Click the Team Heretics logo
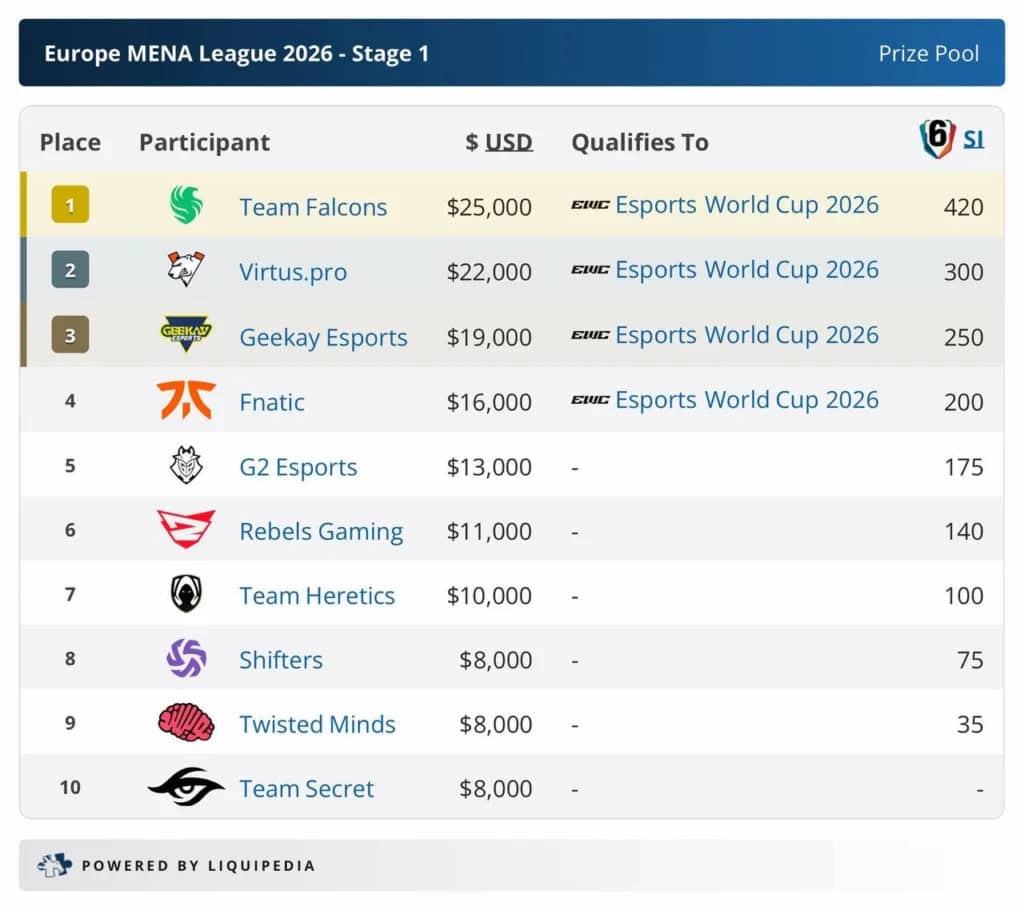1024x910 pixels. tap(186, 593)
